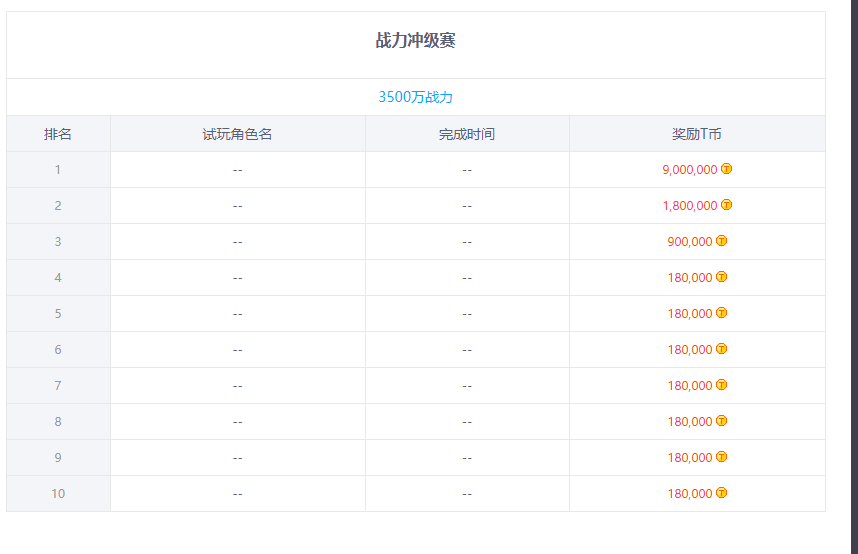
Task: Select the 3500万战力 tab
Action: coord(415,97)
